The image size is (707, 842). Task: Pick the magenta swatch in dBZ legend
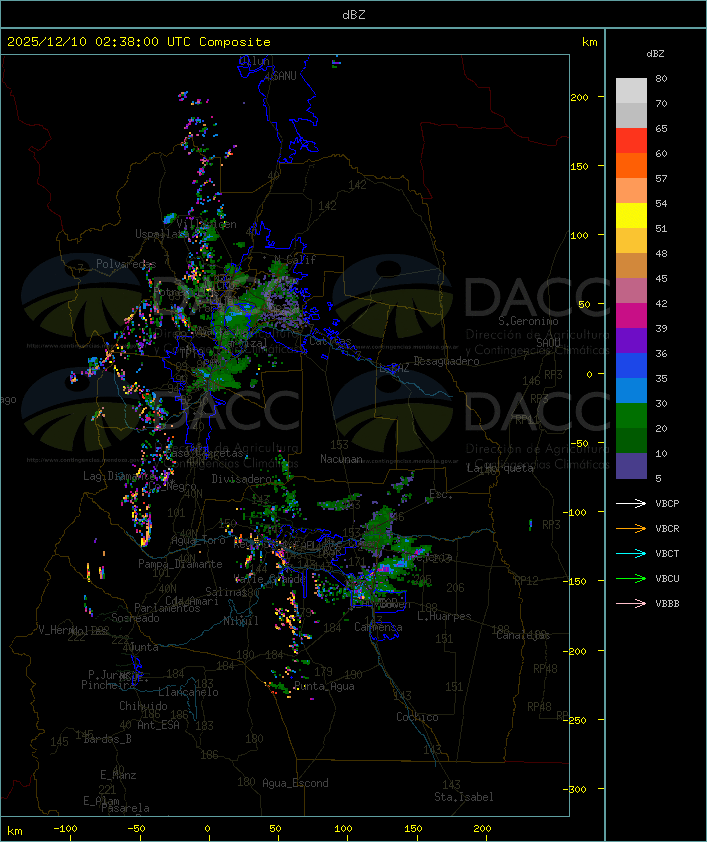point(631,316)
